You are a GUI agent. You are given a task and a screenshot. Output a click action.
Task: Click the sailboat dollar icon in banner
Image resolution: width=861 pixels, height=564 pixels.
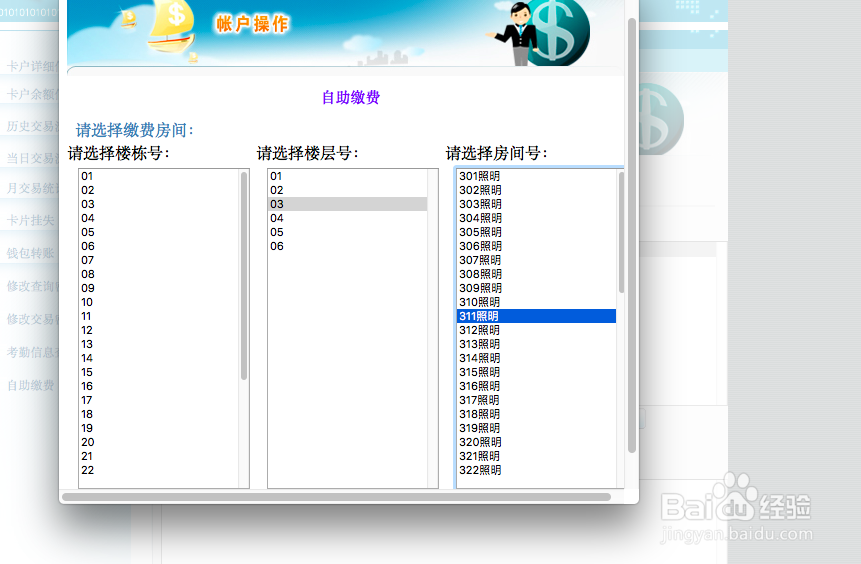[x=172, y=26]
